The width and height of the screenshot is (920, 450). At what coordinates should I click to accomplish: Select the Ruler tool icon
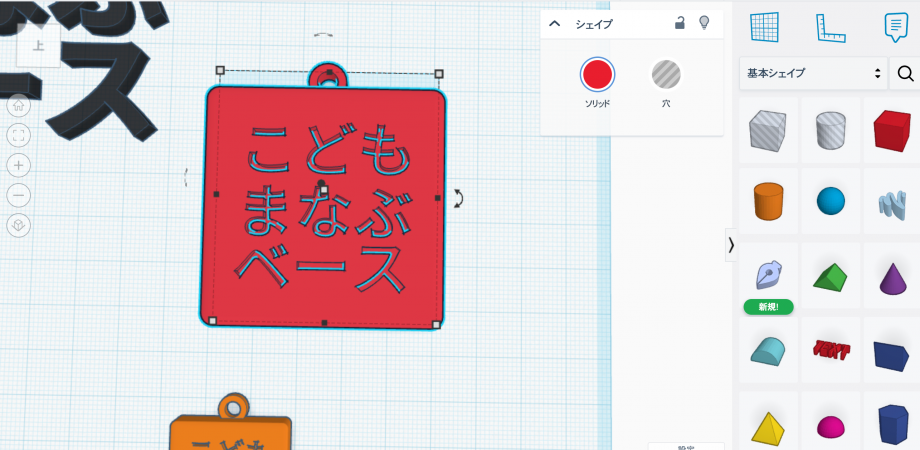(x=831, y=27)
